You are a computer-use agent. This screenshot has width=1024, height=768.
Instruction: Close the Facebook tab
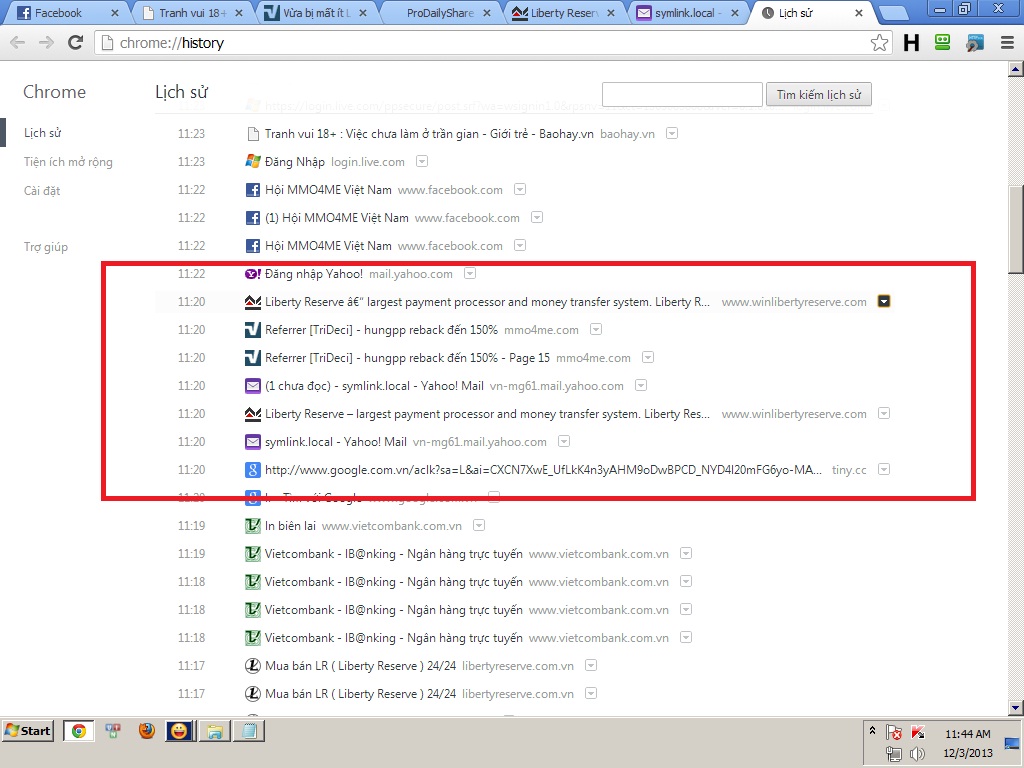pos(115,13)
